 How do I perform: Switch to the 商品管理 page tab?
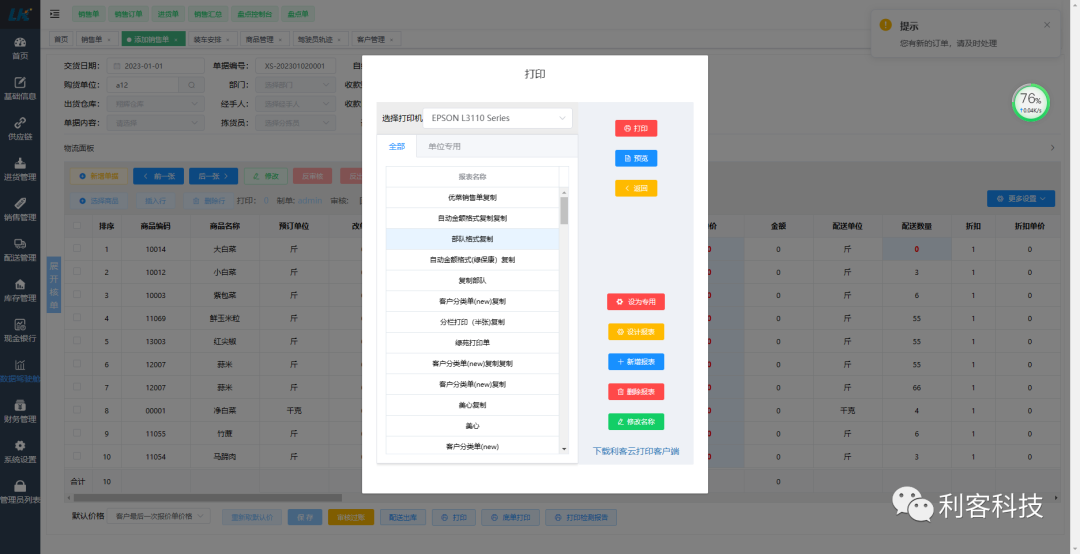point(265,39)
